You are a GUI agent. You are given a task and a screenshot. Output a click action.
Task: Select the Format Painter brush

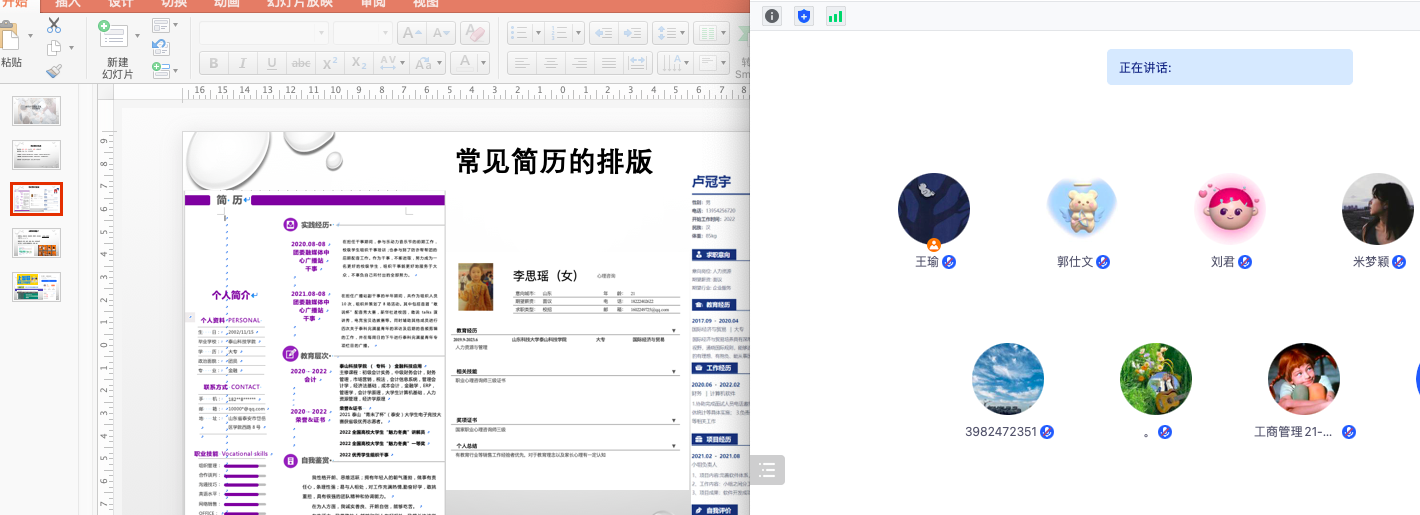click(54, 70)
